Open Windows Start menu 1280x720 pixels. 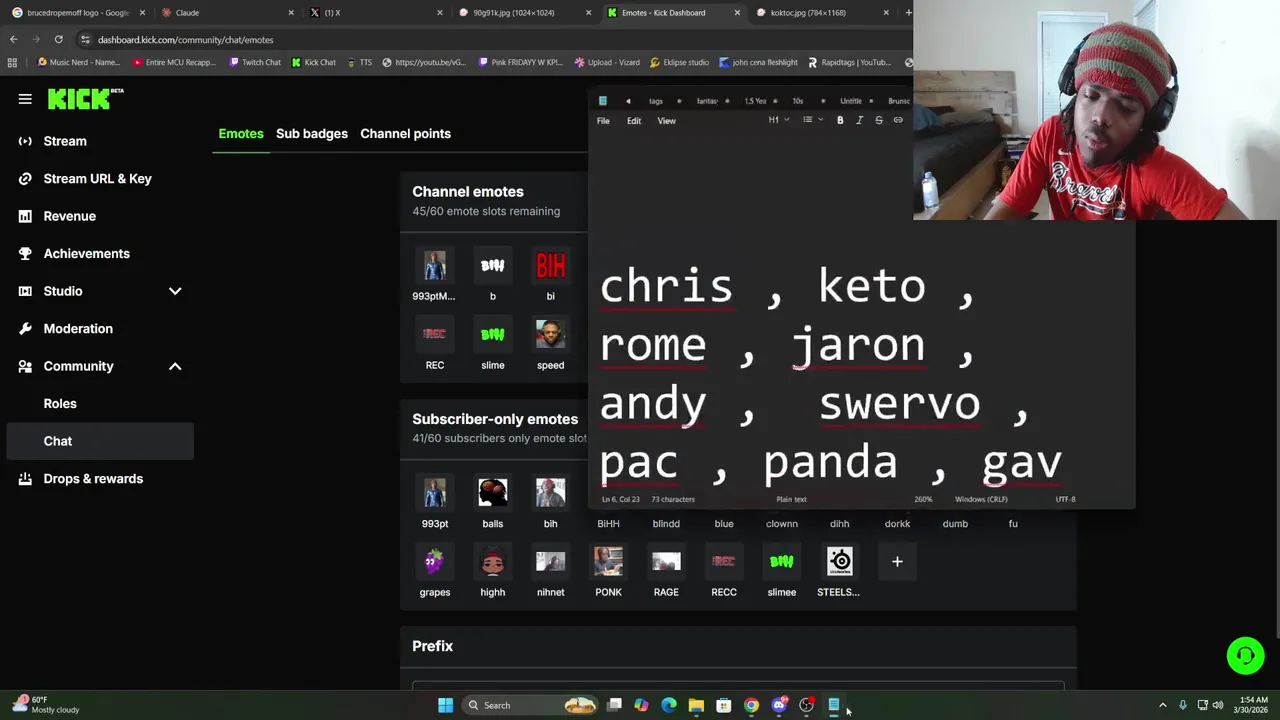coord(445,705)
